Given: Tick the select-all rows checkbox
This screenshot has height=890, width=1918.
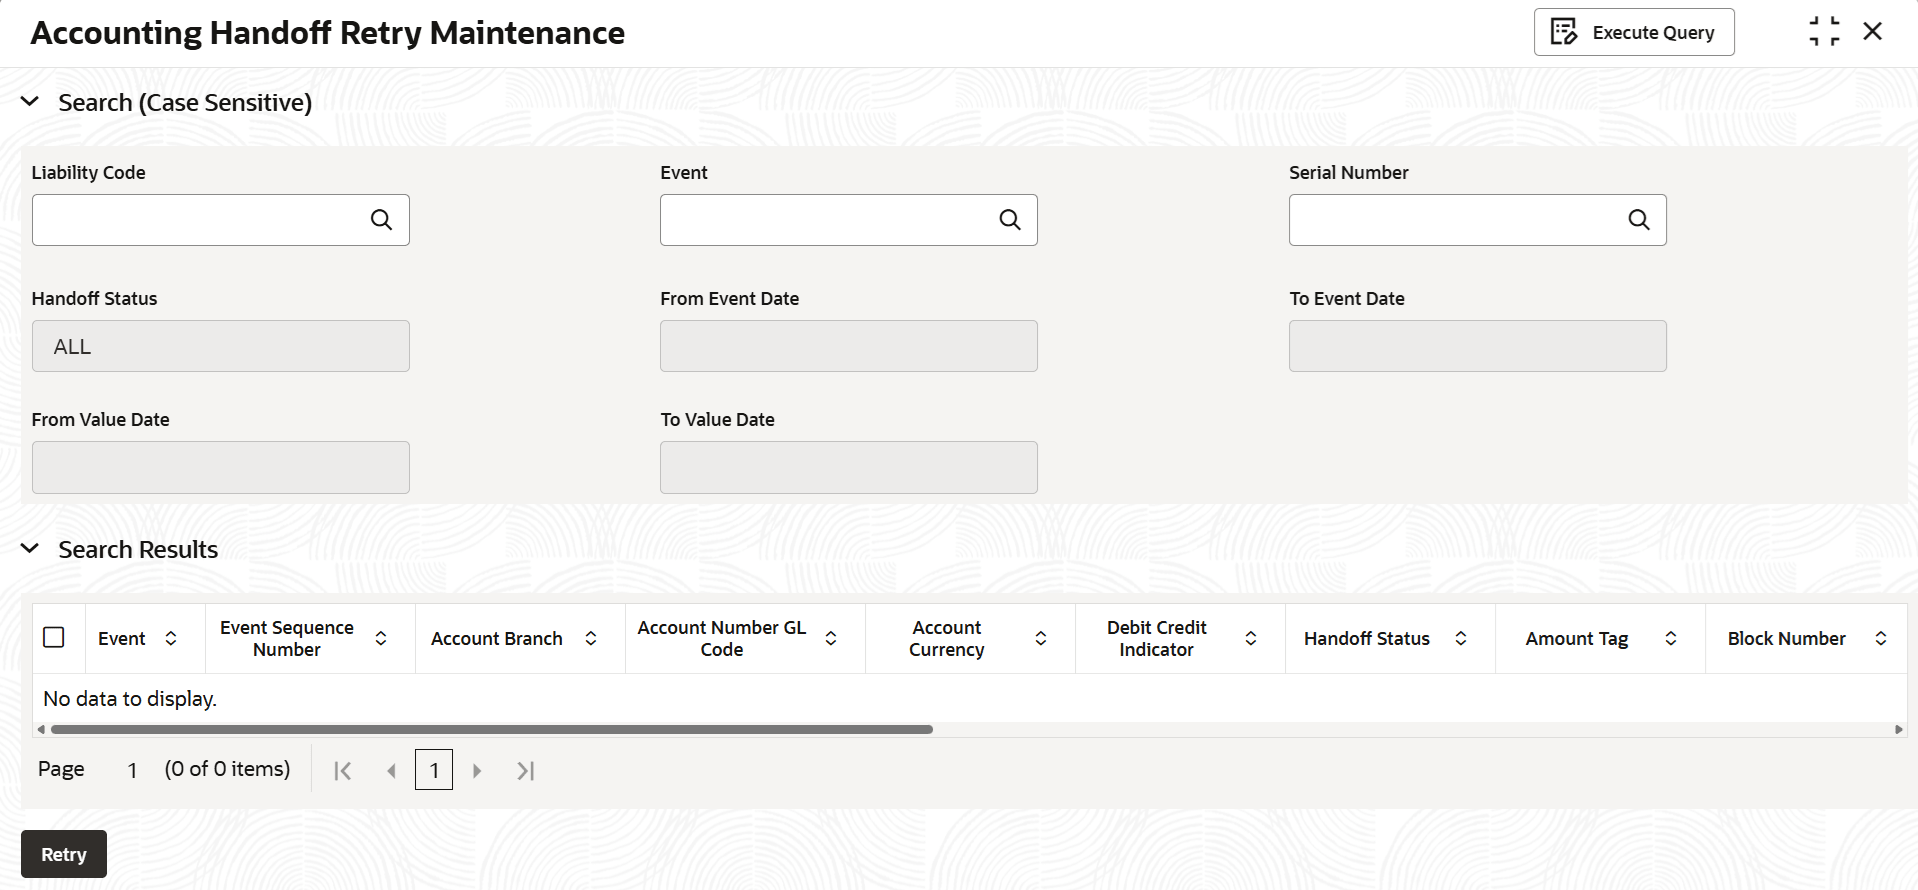Looking at the screenshot, I should 54,637.
